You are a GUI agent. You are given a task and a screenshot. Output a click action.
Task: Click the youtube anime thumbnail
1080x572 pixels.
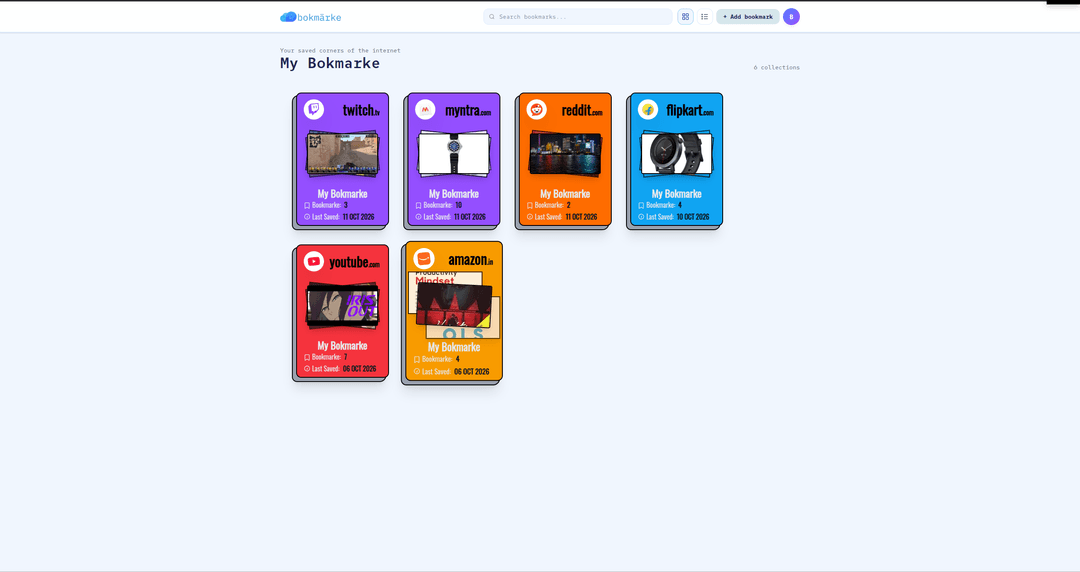pos(342,306)
